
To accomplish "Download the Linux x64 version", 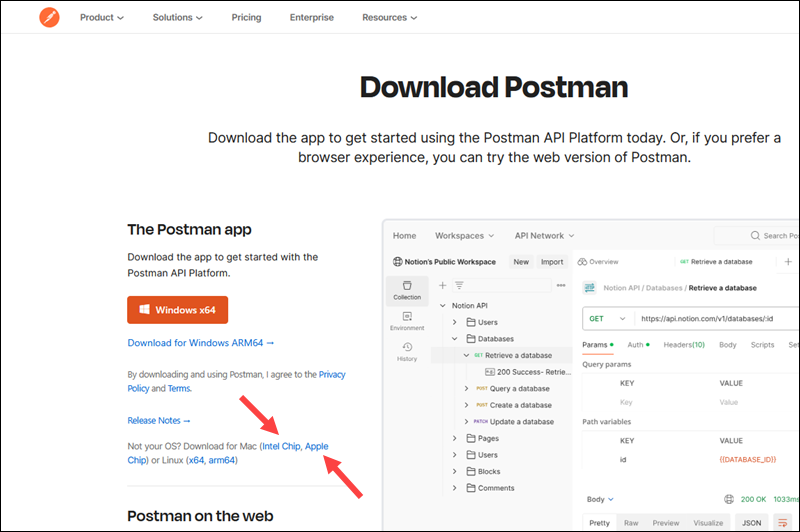I will tap(196, 460).
